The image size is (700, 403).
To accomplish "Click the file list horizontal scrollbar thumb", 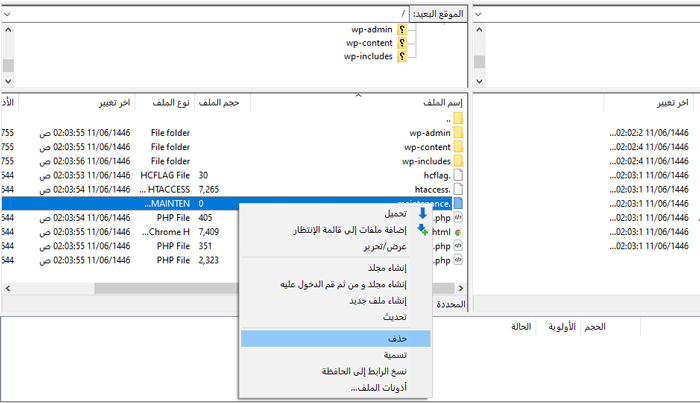I will coord(274,288).
